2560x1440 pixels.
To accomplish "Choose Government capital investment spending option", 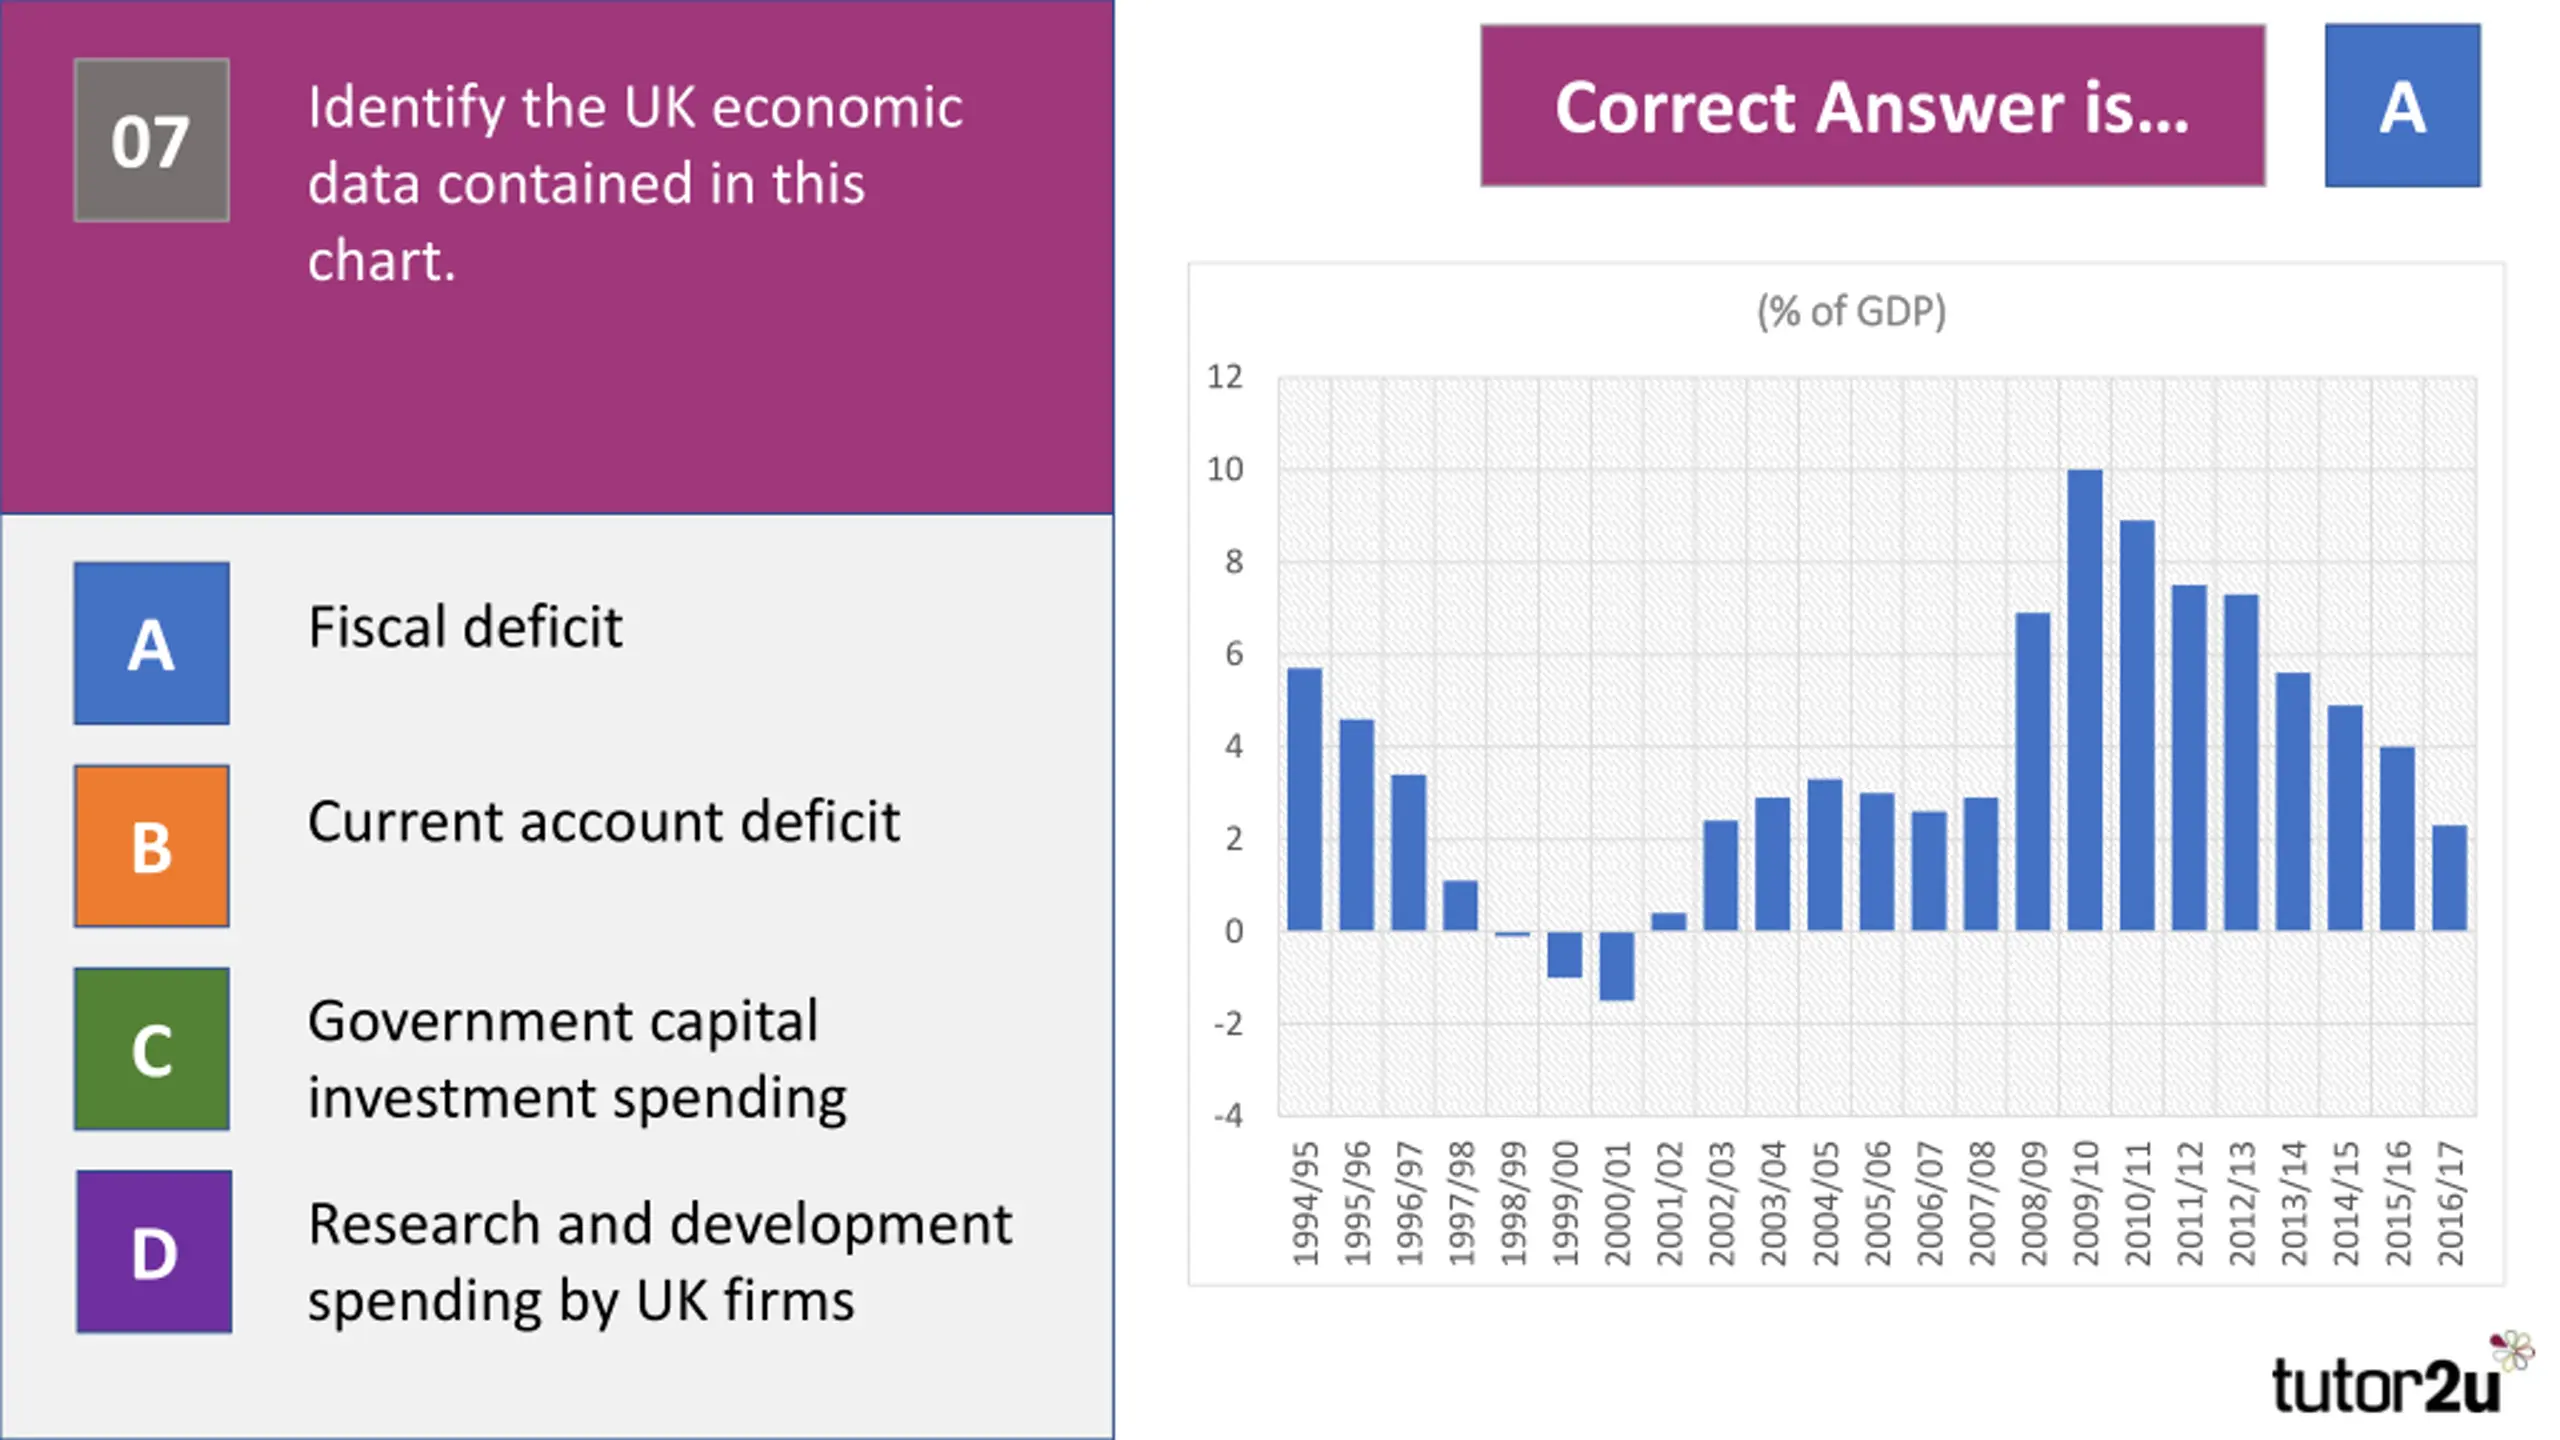I will [x=577, y=1059].
